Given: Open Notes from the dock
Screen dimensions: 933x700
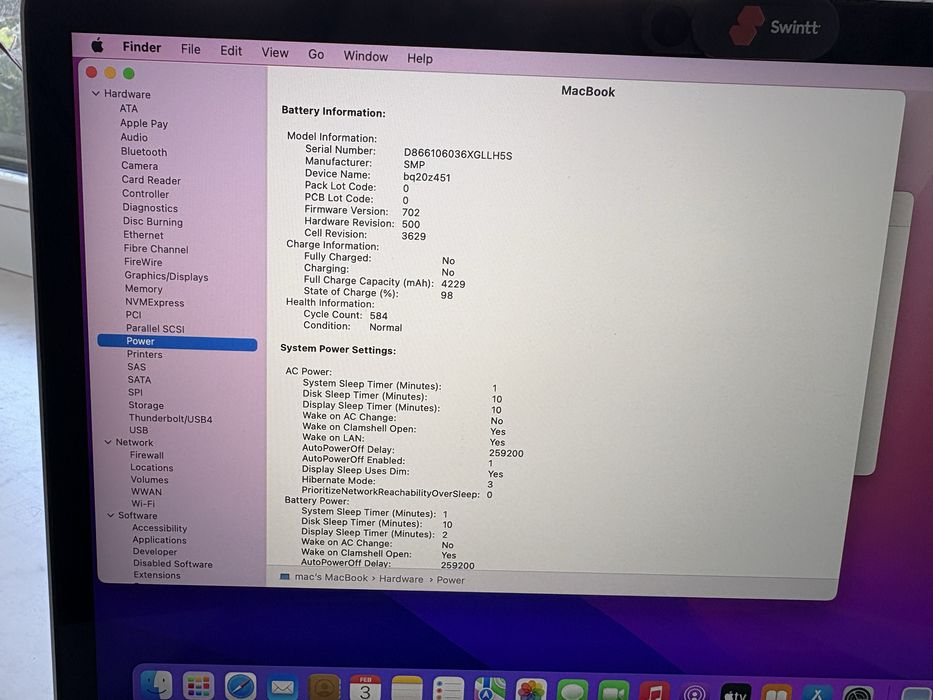Looking at the screenshot, I should click(x=407, y=689).
